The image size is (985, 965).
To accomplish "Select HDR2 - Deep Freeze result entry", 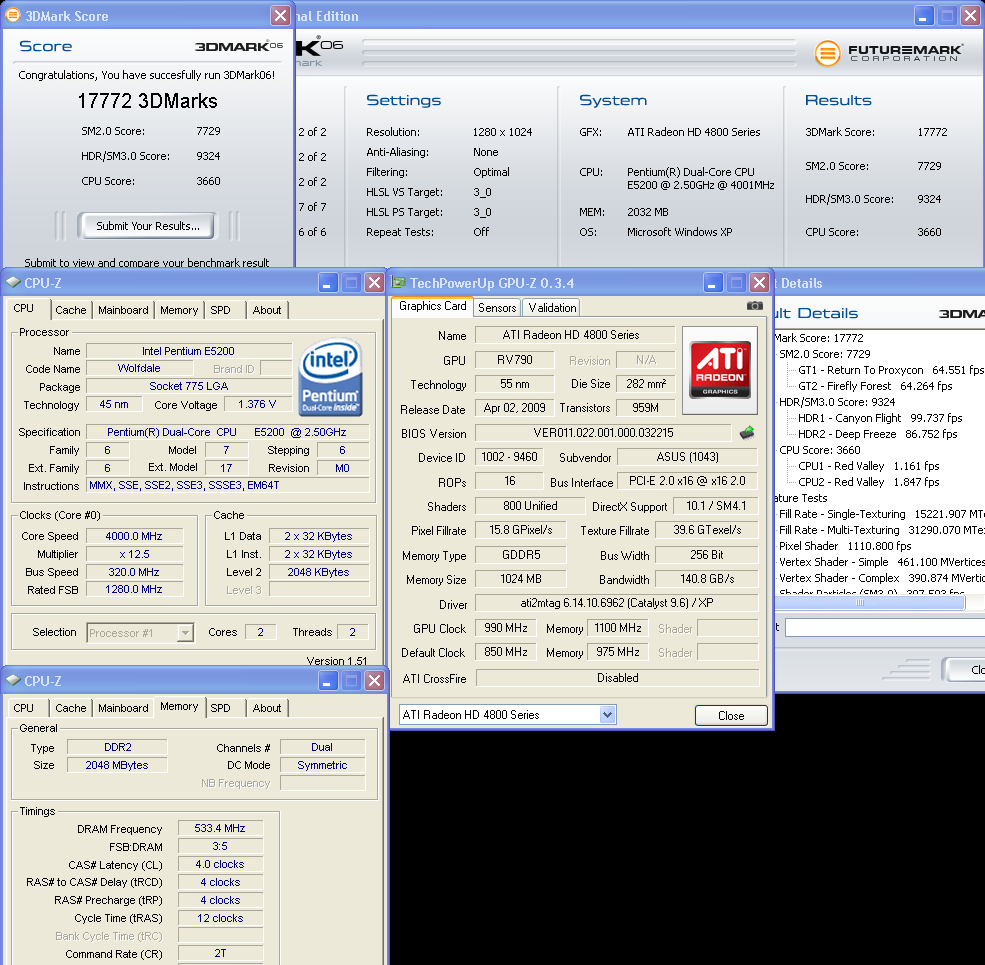I will pyautogui.click(x=877, y=434).
